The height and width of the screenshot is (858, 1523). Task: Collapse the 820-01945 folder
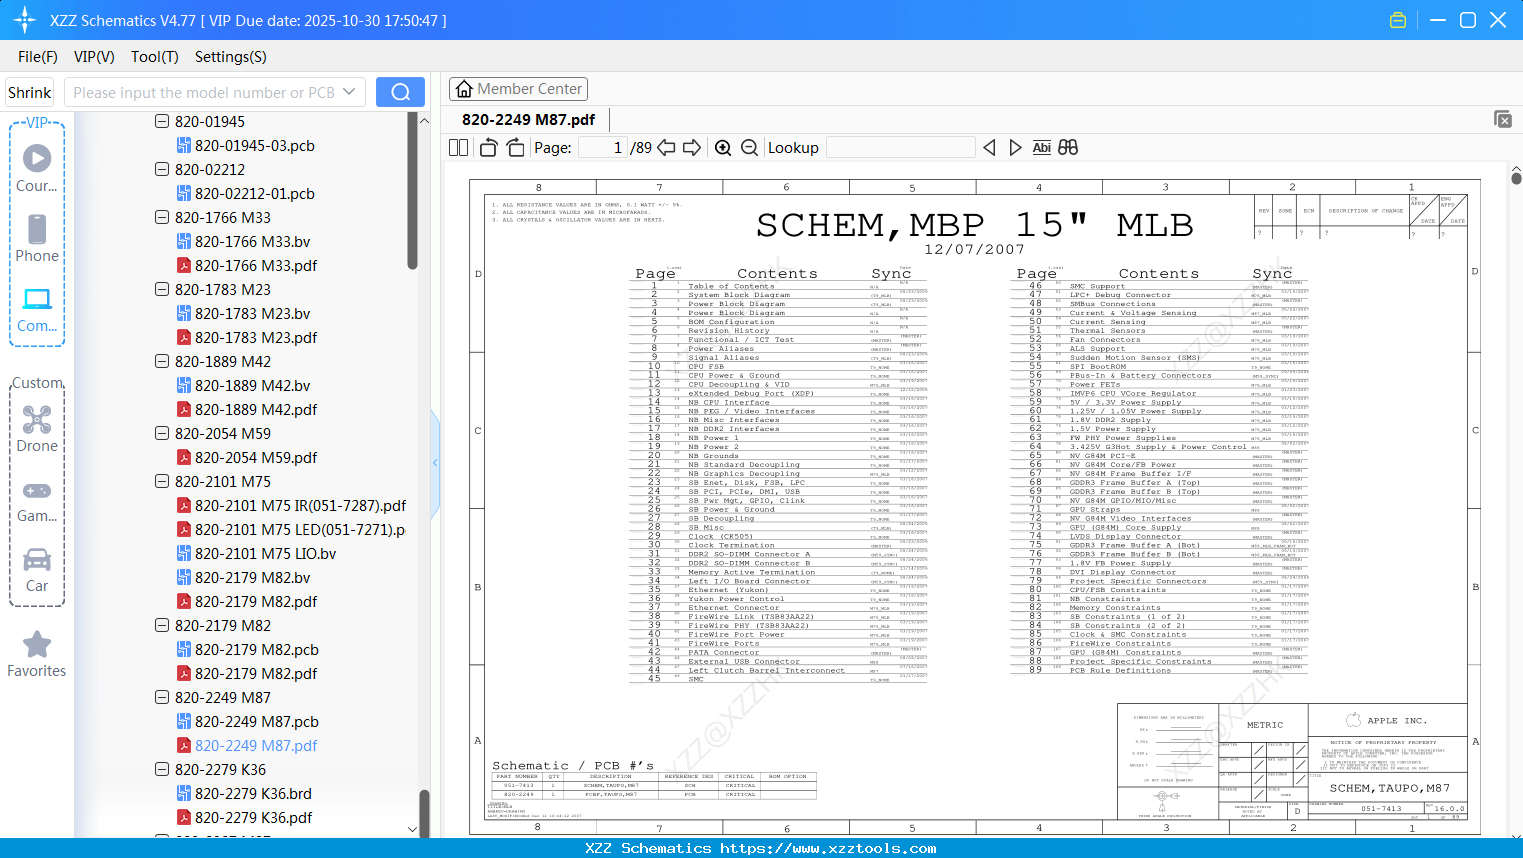162,122
